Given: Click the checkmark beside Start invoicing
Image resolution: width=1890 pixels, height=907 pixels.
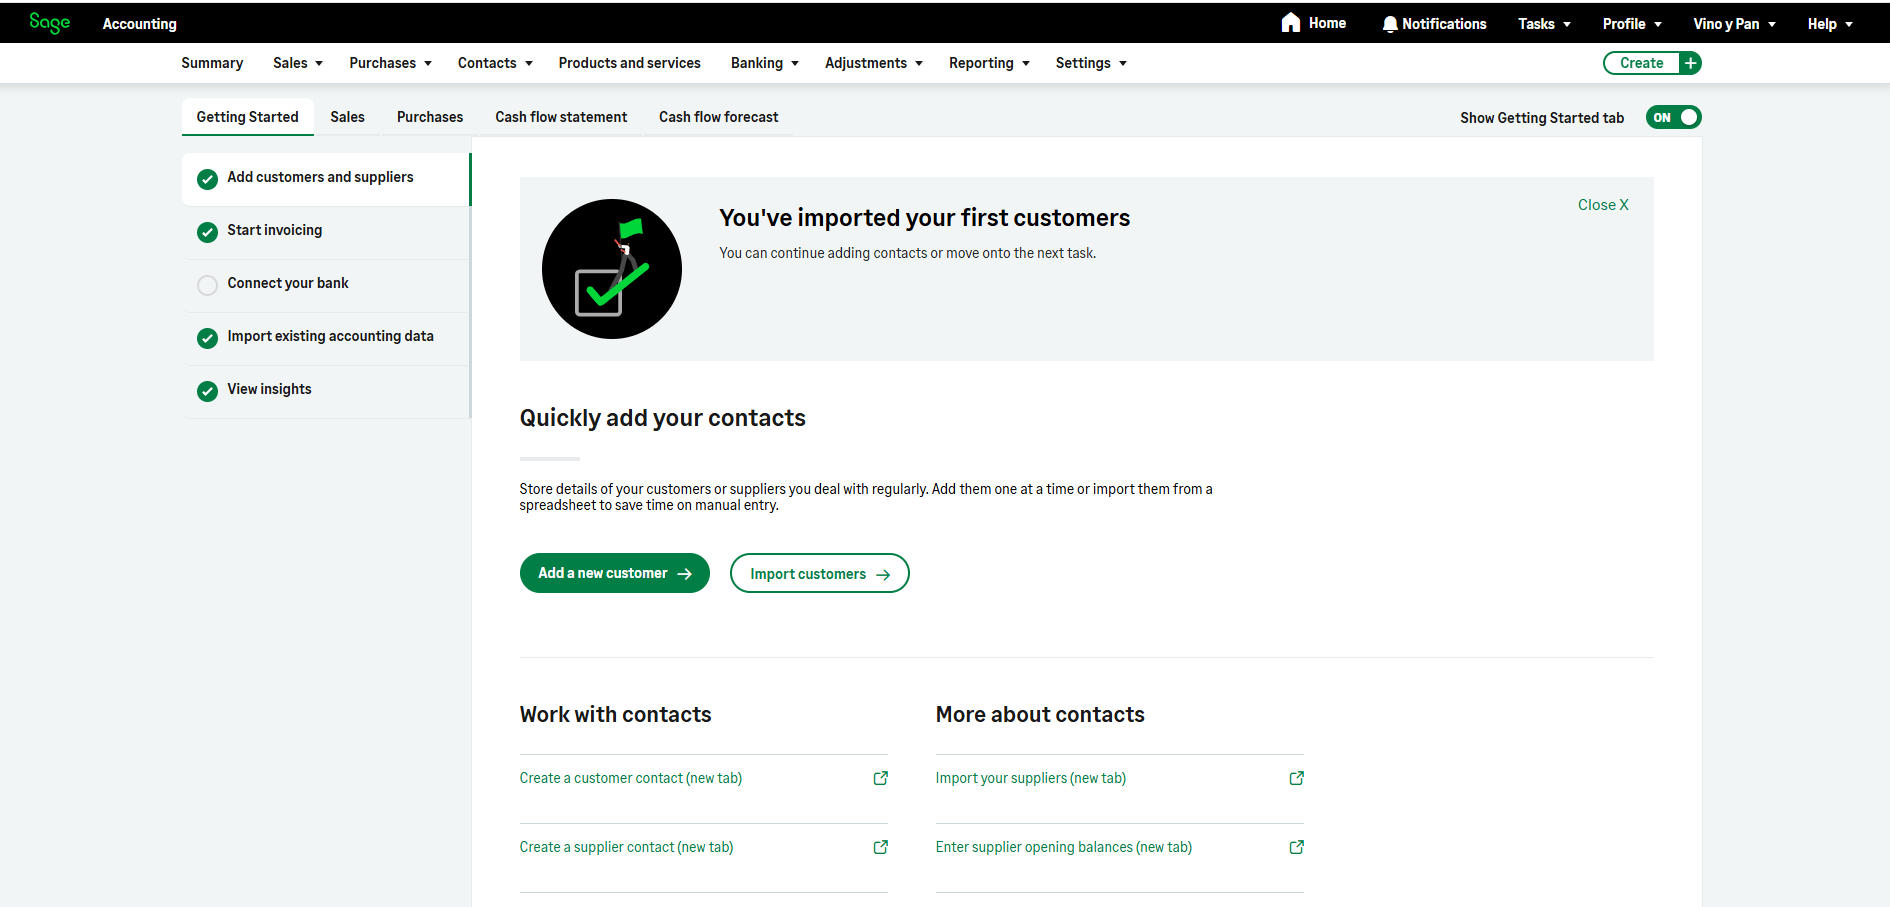Looking at the screenshot, I should [x=207, y=231].
